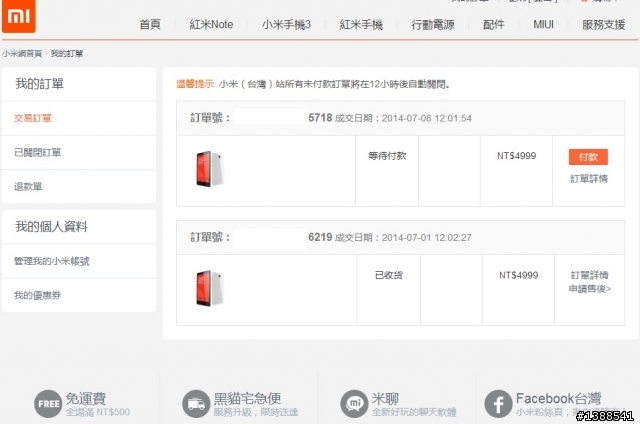The height and width of the screenshot is (424, 640).
Task: Open 管理我的小米帳號
Action: tap(51, 261)
